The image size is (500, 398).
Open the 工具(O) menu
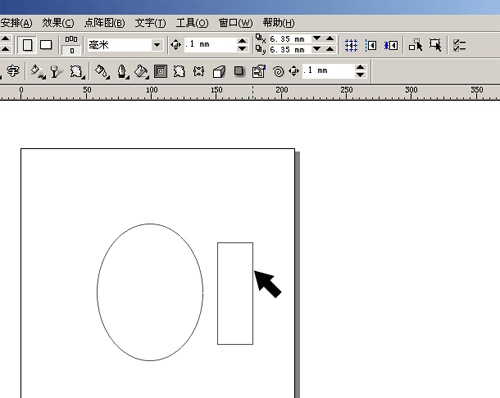point(192,23)
